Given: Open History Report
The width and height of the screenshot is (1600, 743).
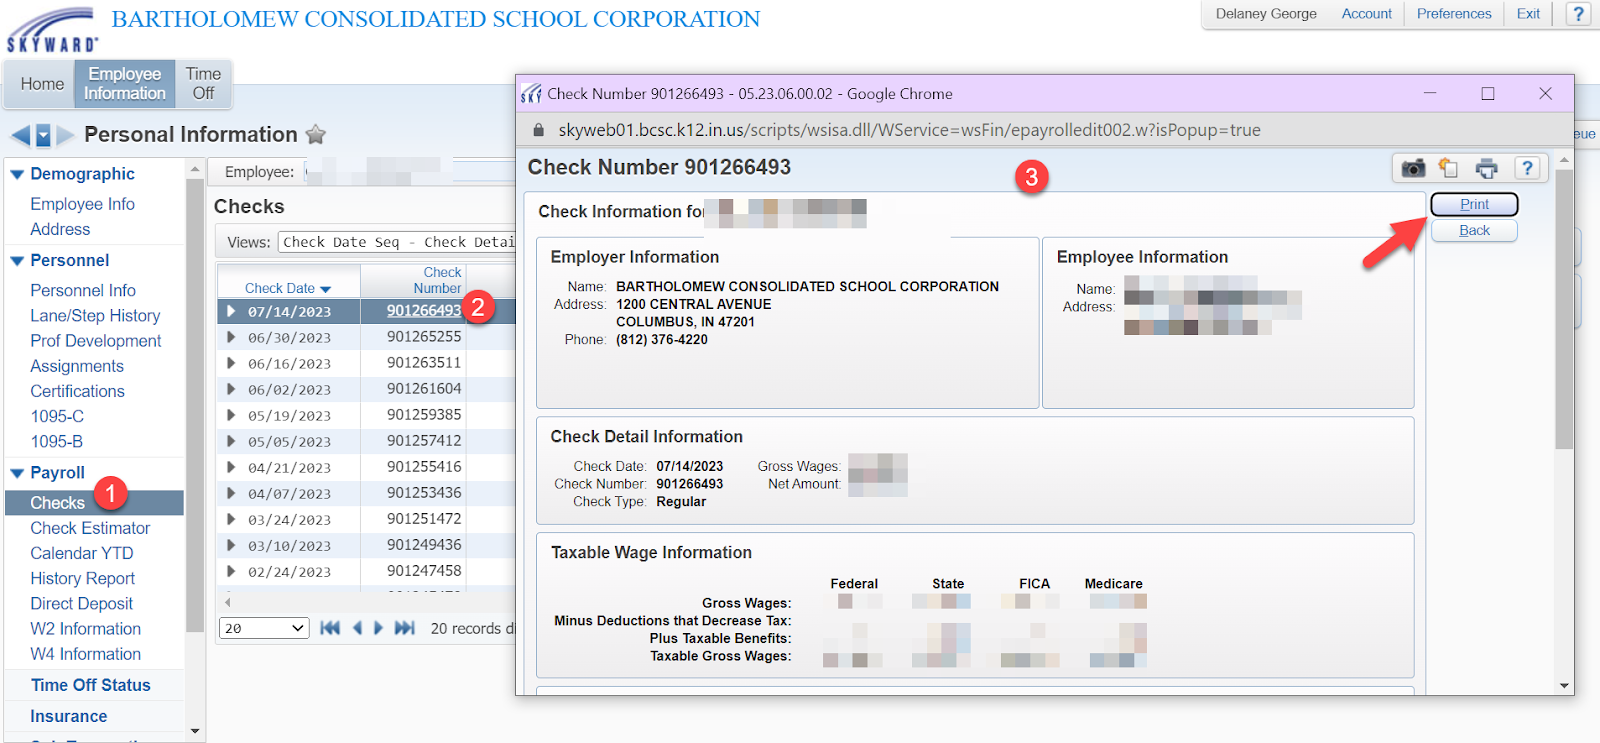Looking at the screenshot, I should [x=82, y=578].
